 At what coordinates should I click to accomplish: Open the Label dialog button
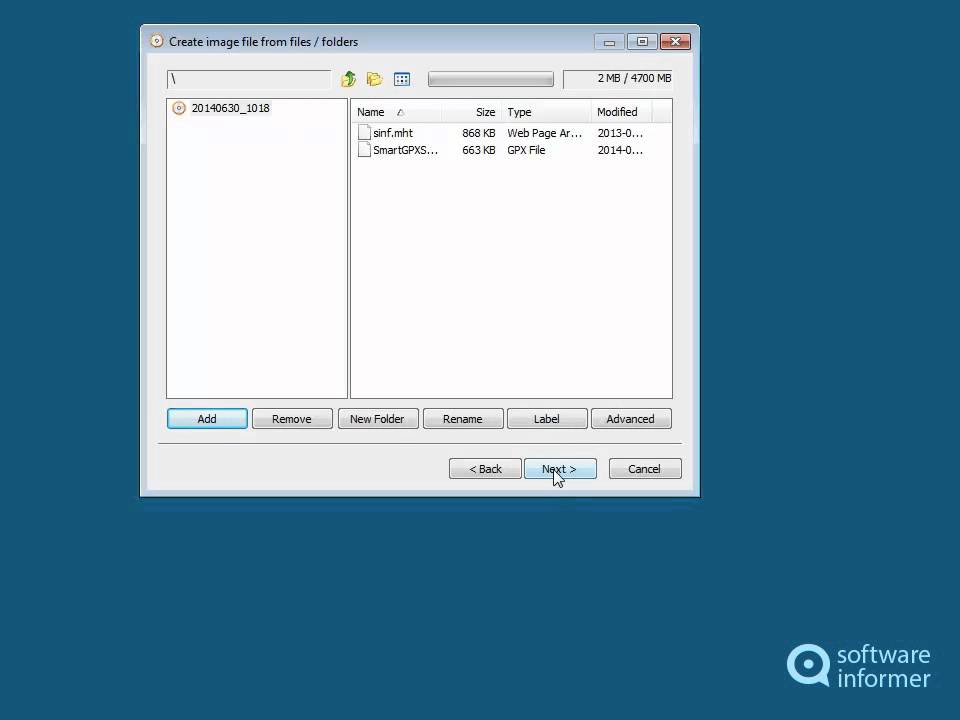pyautogui.click(x=547, y=419)
